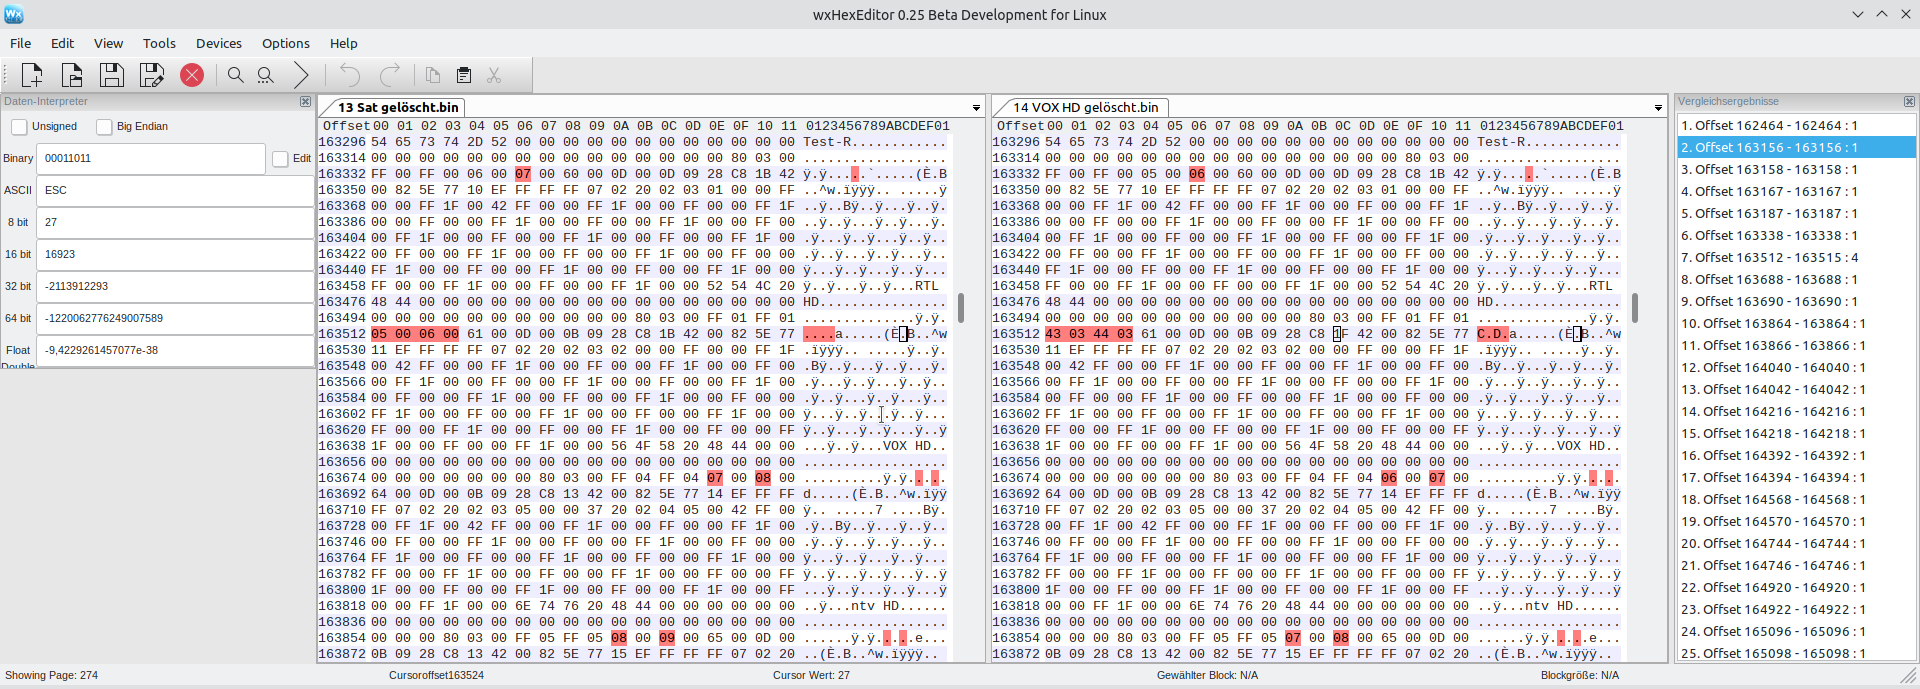Enable the Unsigned checkbox
The image size is (1920, 689).
pos(19,127)
